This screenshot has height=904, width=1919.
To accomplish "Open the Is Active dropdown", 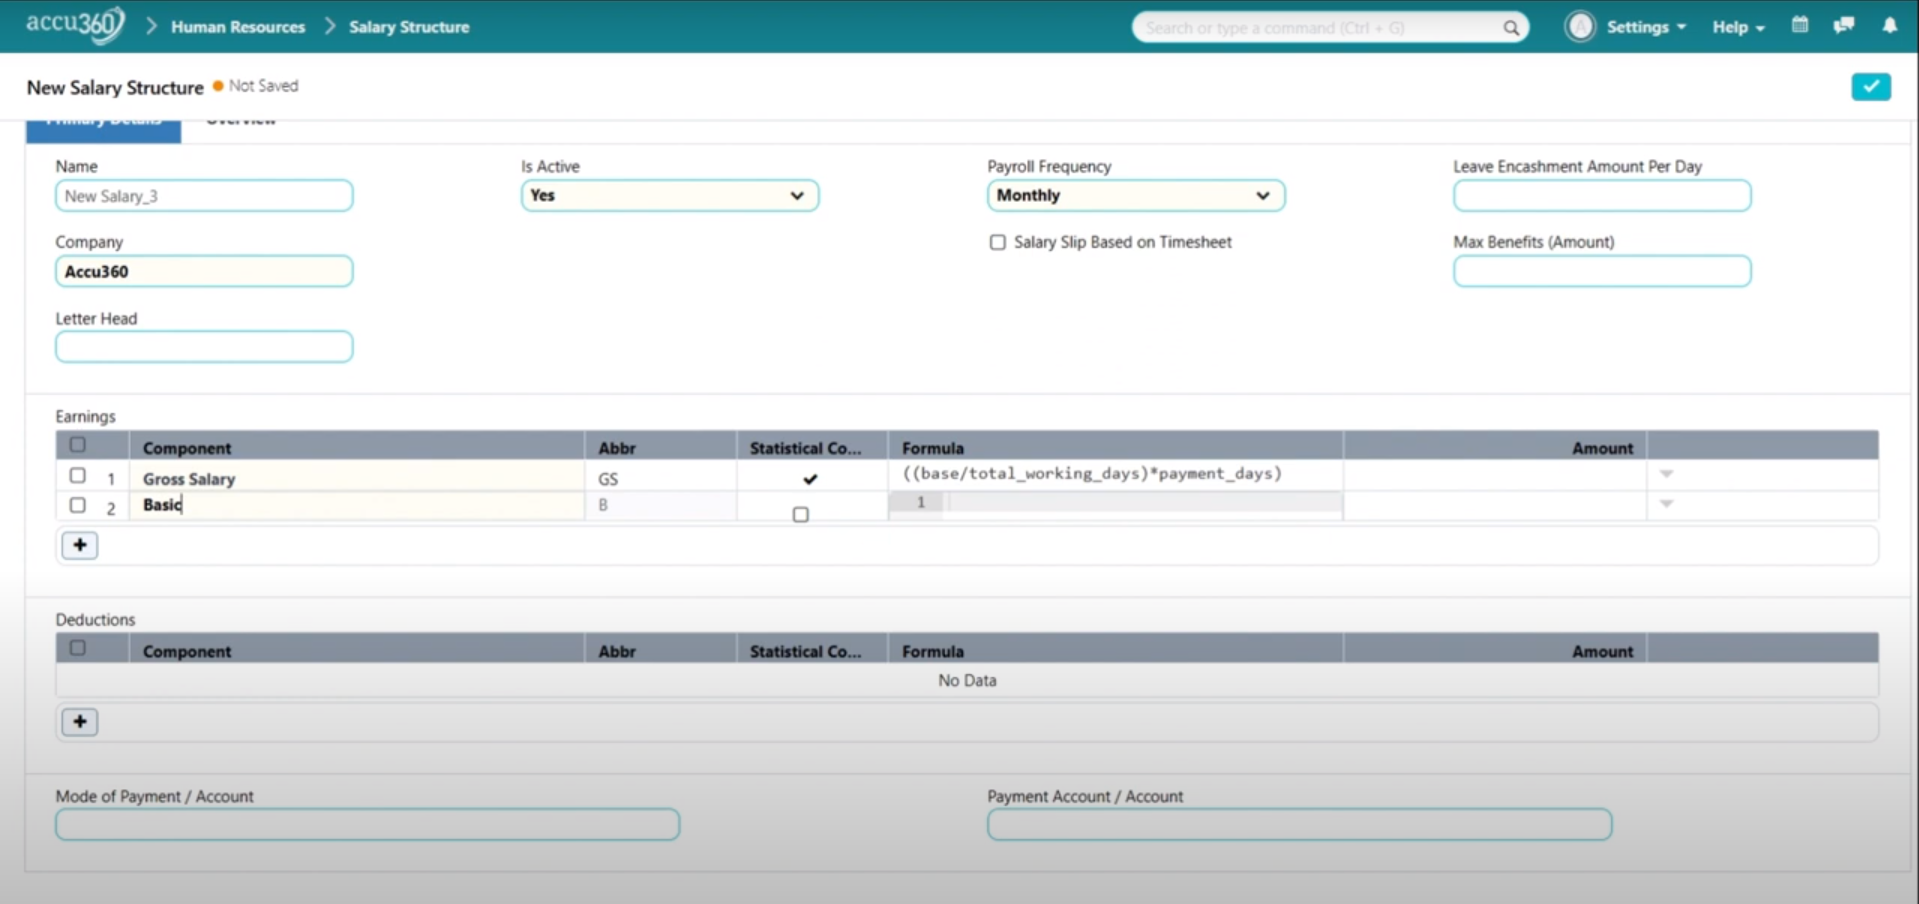I will [669, 195].
